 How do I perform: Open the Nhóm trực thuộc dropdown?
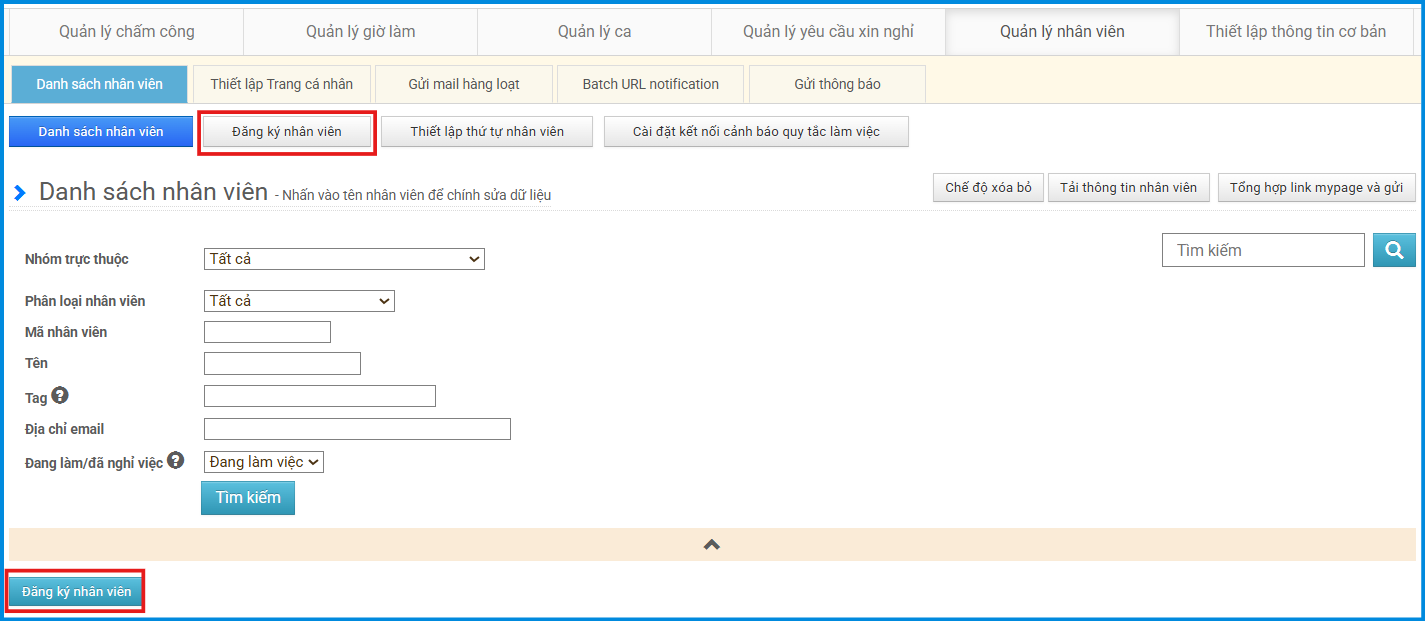[344, 259]
